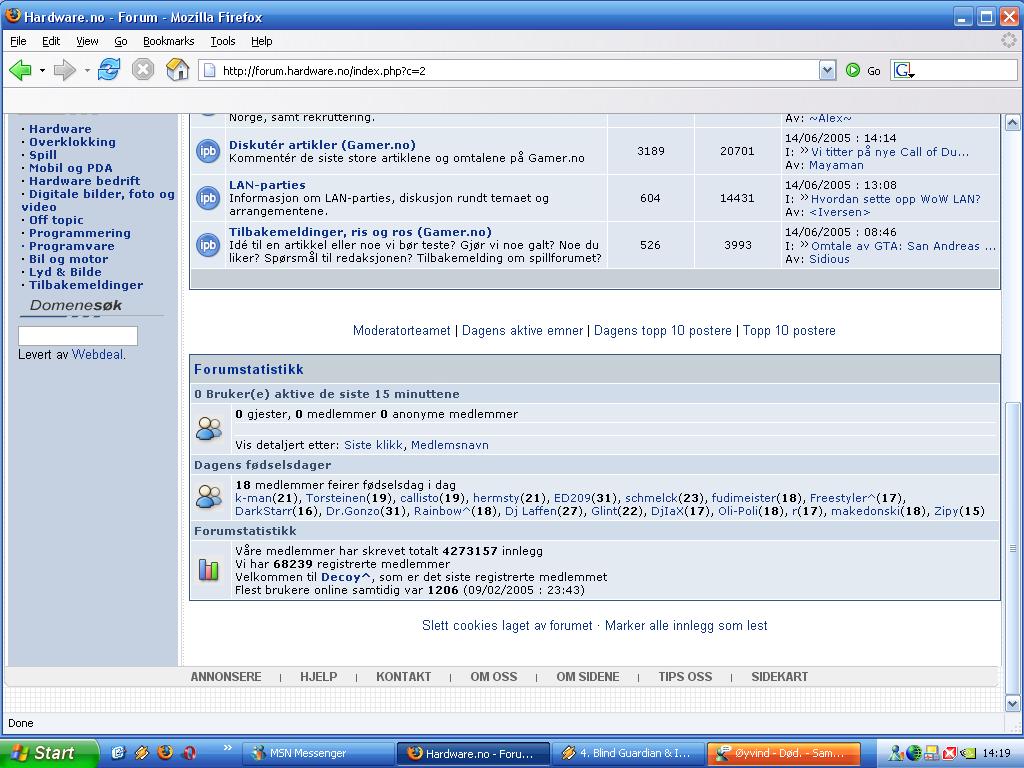
Task: Open the Edit menu
Action: (51, 41)
